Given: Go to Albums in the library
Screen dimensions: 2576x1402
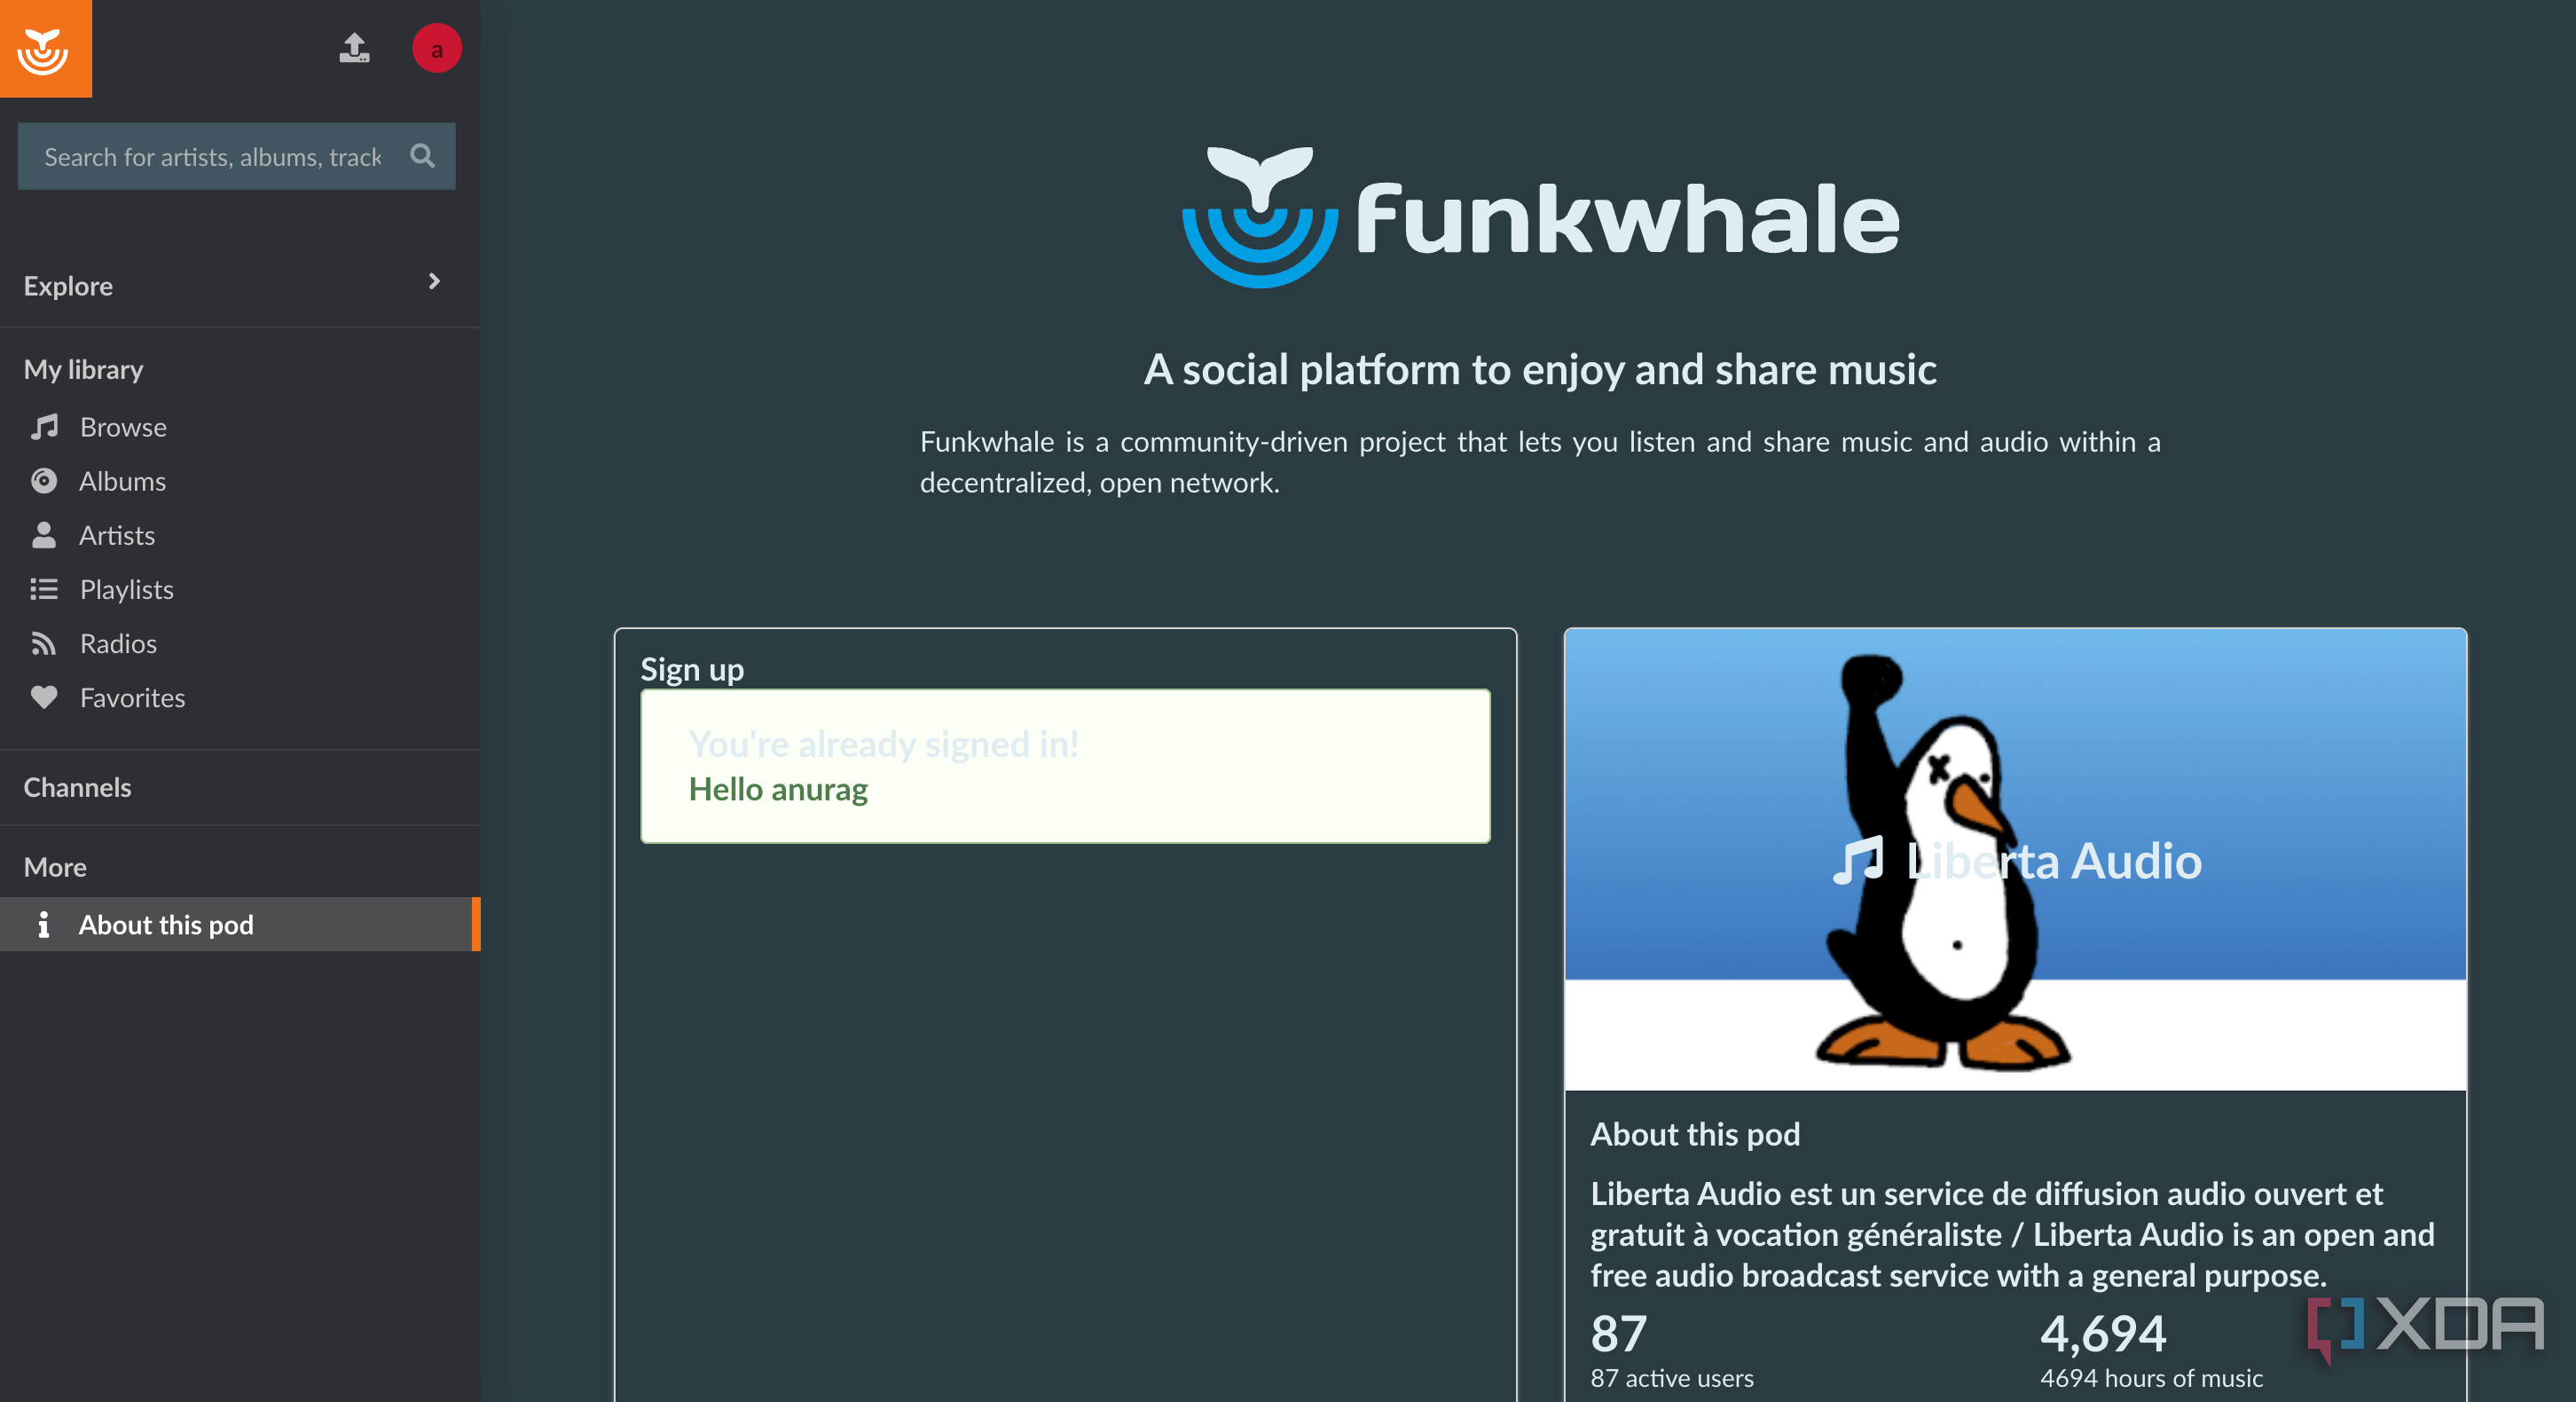Looking at the screenshot, I should coord(122,481).
